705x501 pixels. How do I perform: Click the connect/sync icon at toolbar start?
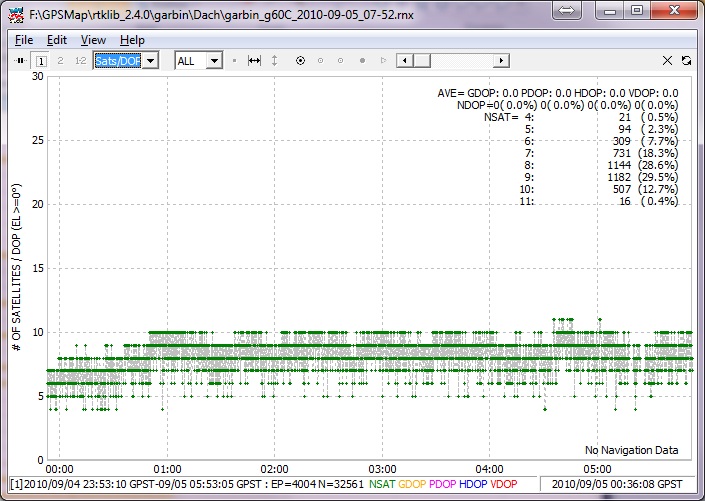20,61
